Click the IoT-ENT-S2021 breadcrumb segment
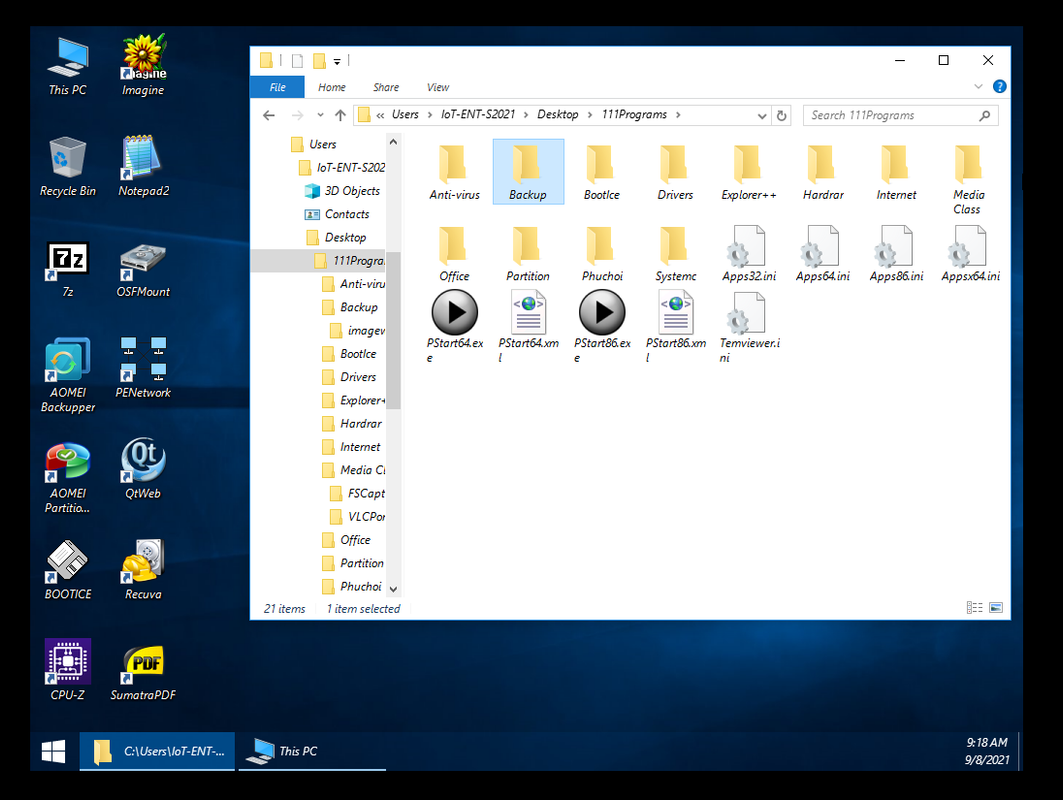 click(478, 115)
